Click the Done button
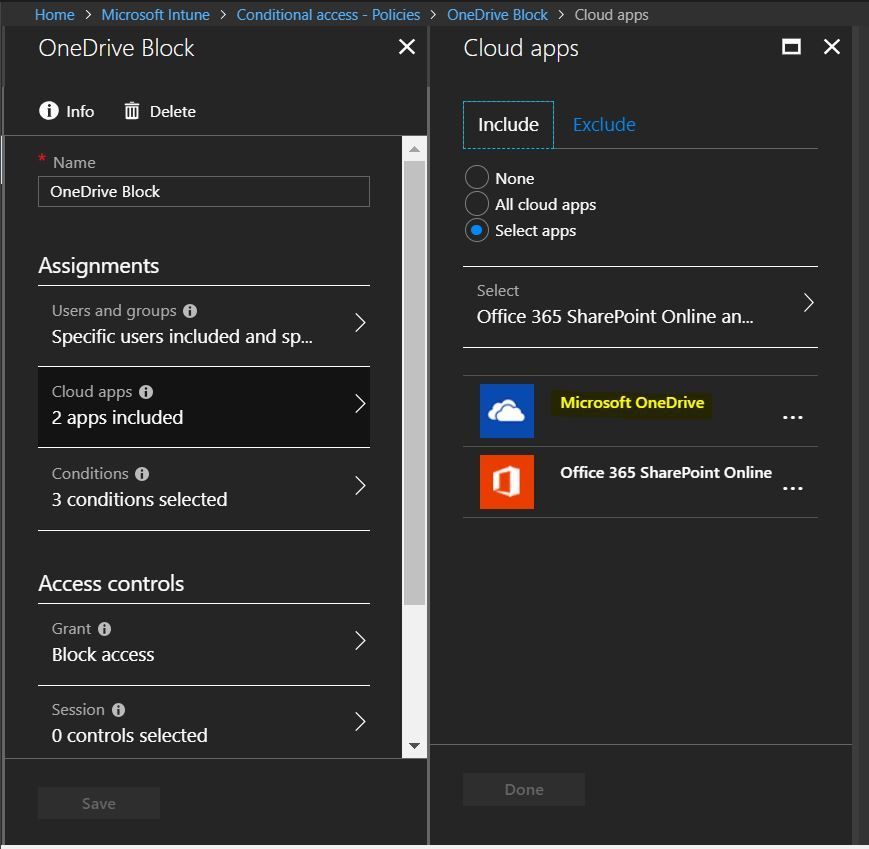Screen dimensions: 869x849 coord(524,789)
